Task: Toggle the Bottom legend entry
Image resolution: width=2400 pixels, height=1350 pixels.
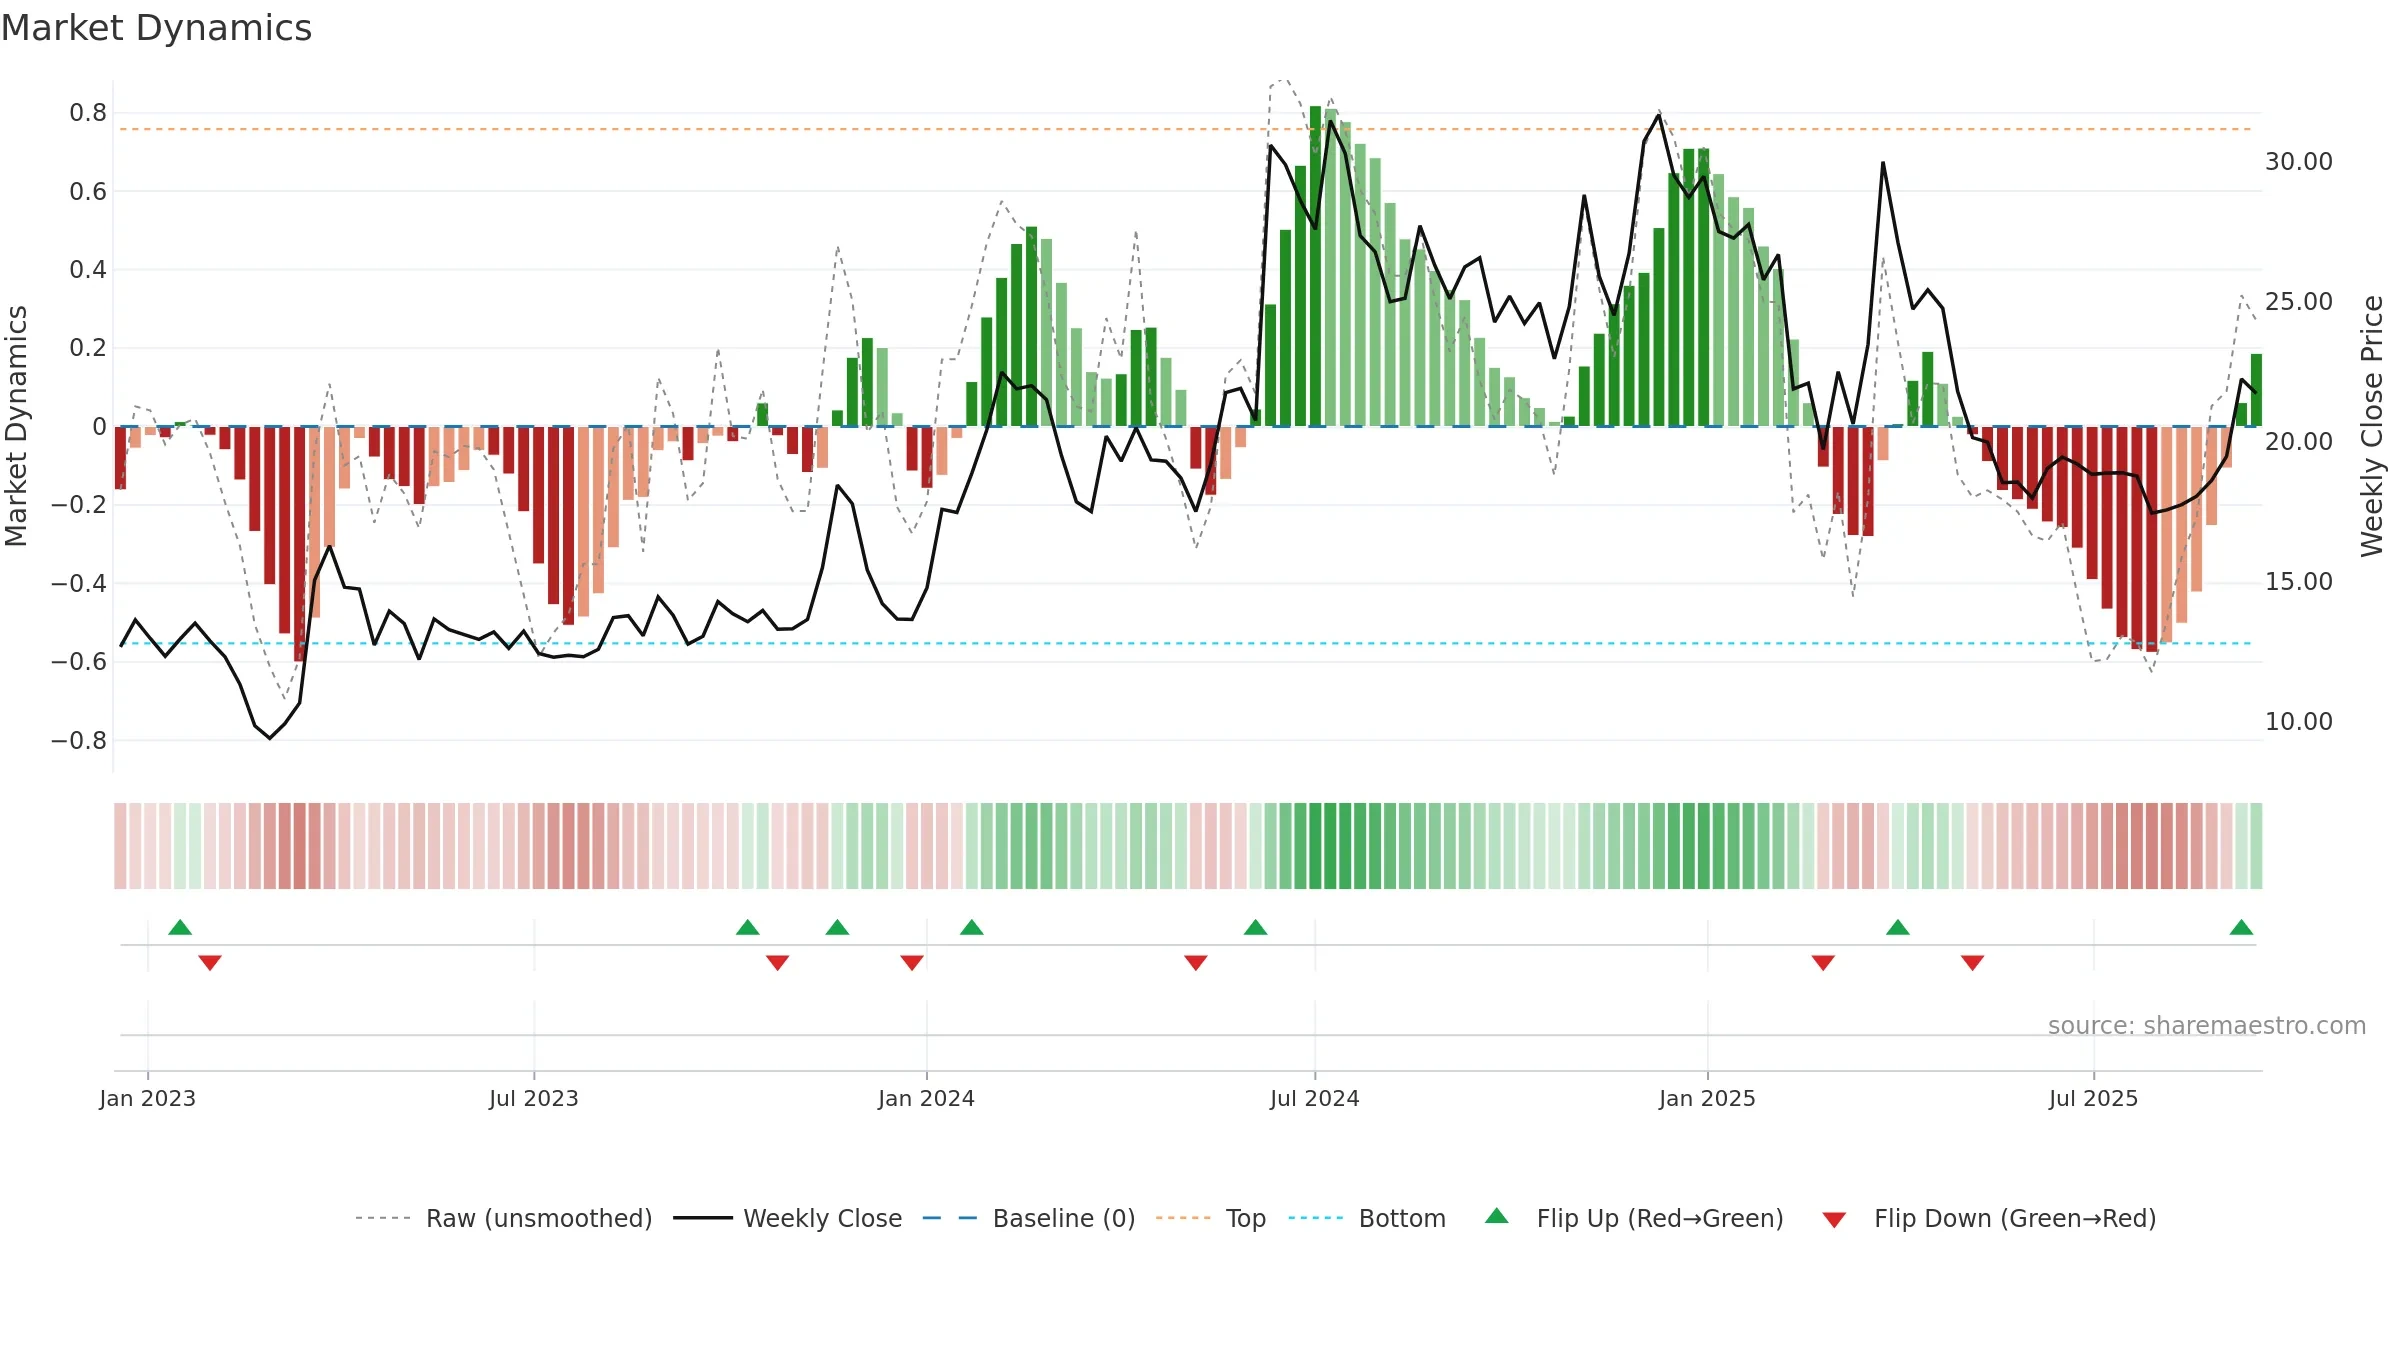Action: coord(1367,1218)
